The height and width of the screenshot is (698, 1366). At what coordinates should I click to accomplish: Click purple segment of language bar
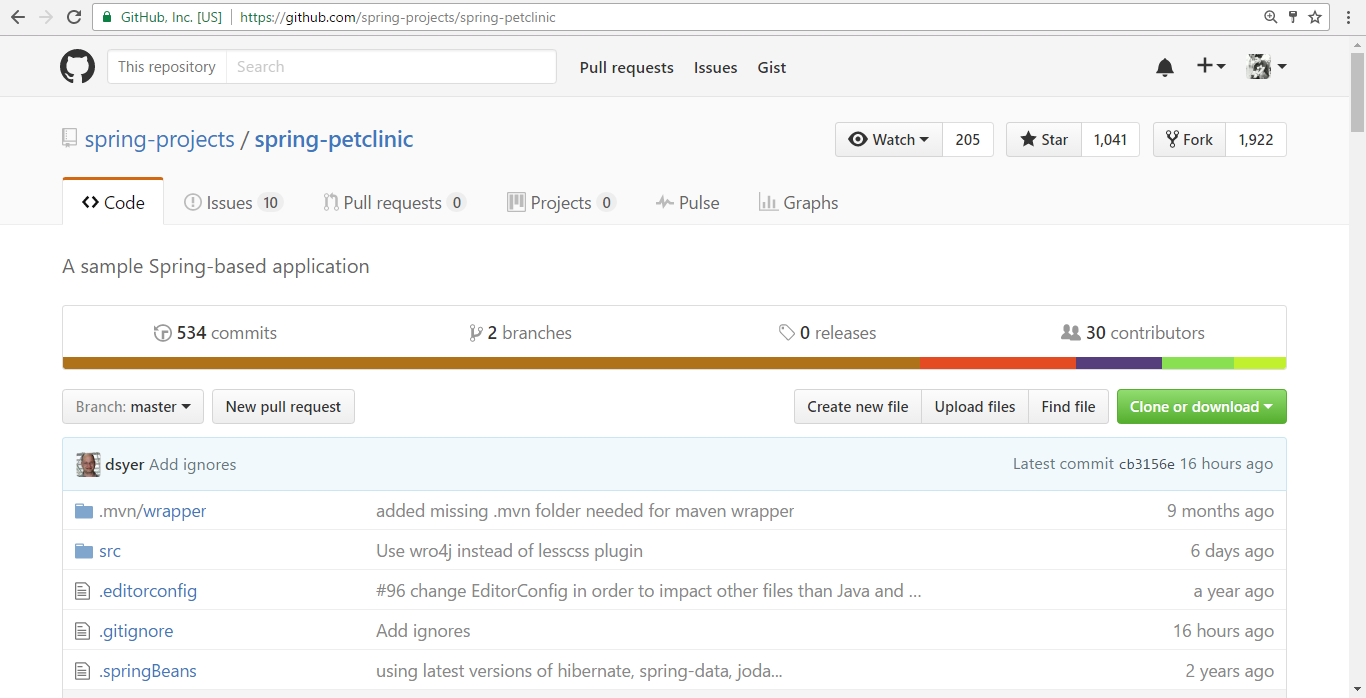pos(1119,364)
